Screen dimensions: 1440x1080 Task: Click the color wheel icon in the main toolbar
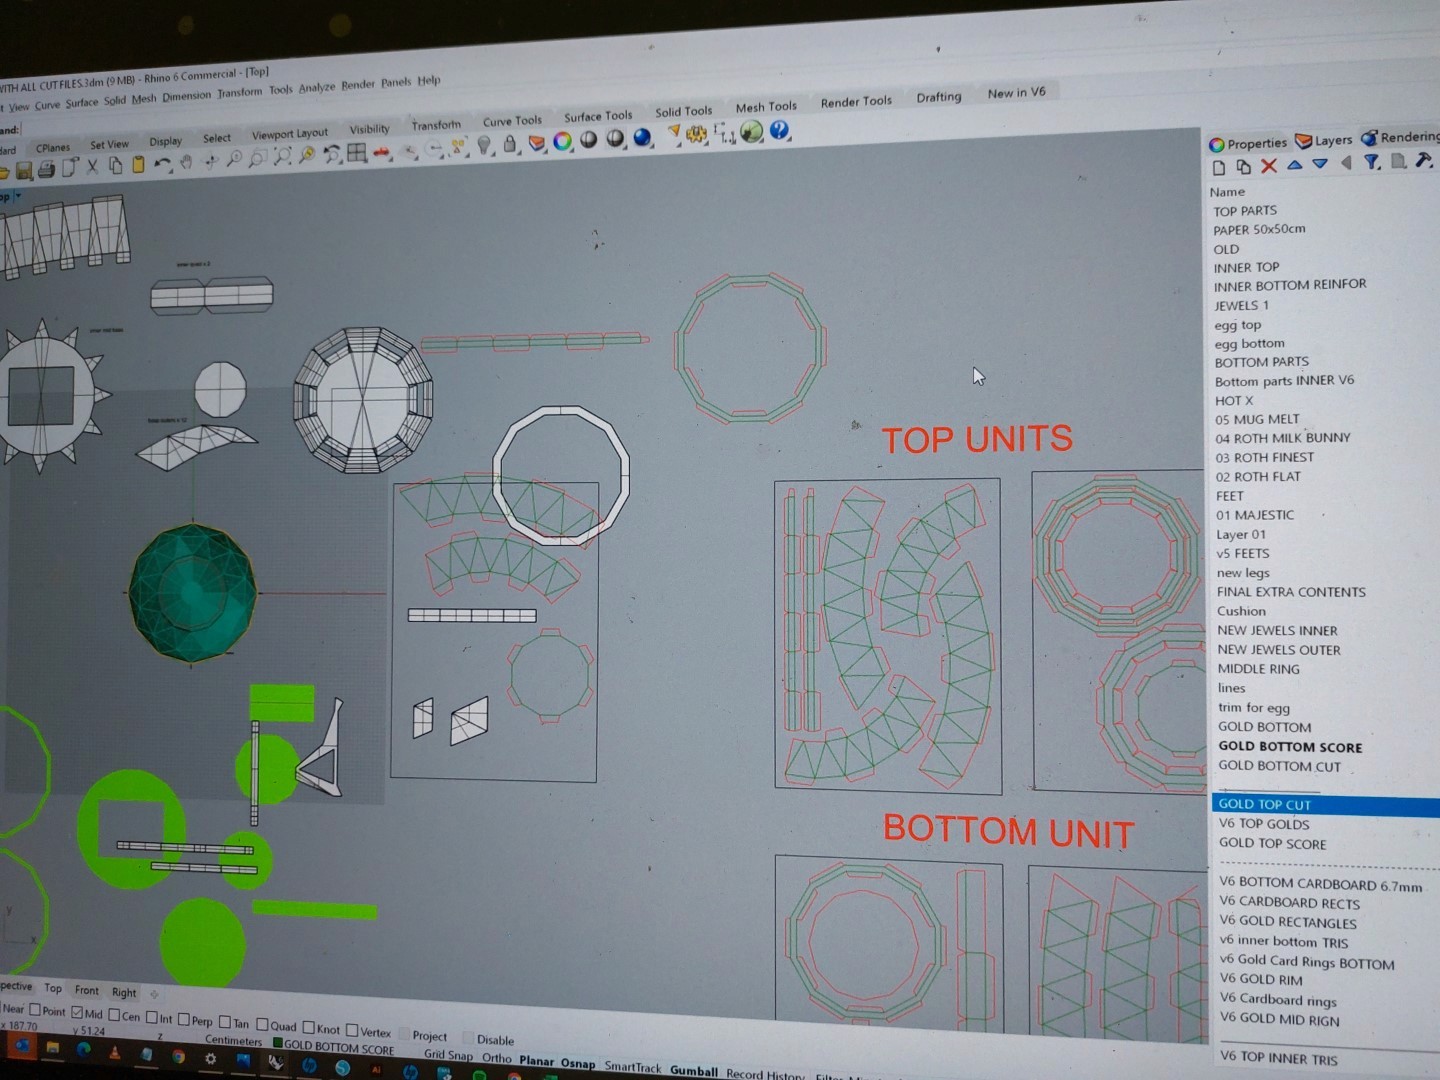pyautogui.click(x=563, y=142)
